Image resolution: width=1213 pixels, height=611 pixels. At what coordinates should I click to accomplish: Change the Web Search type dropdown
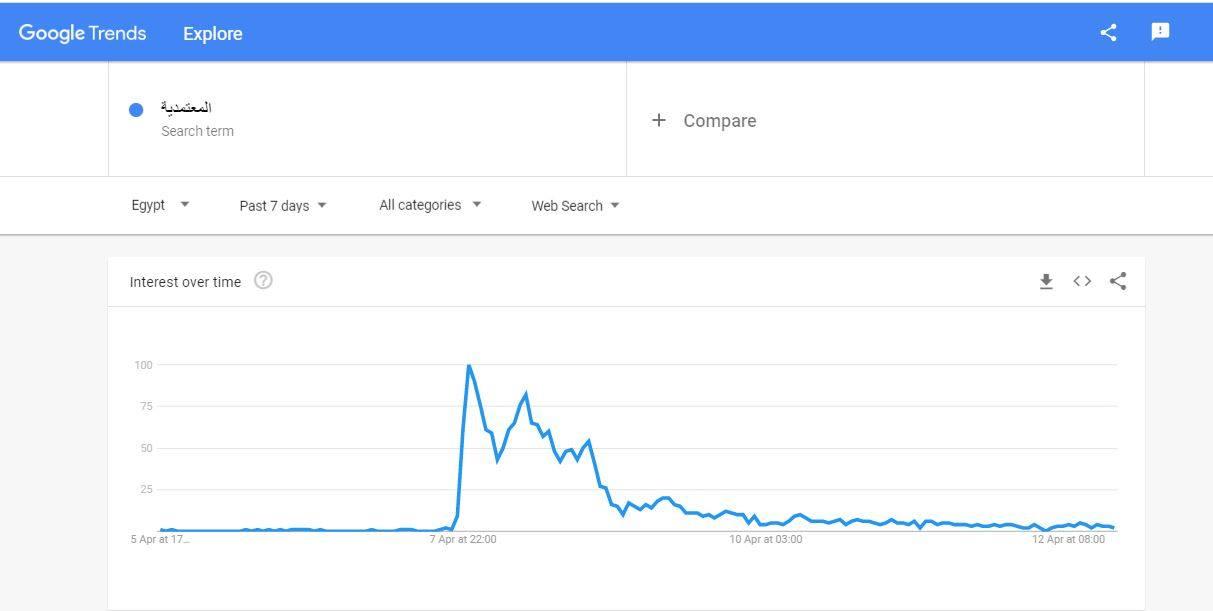coord(575,206)
